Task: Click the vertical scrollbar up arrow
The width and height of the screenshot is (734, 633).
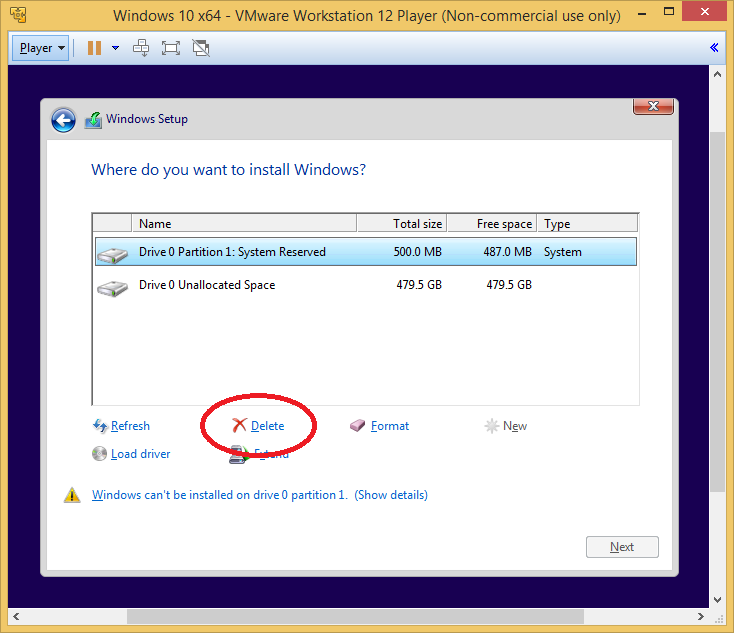Action: point(717,74)
